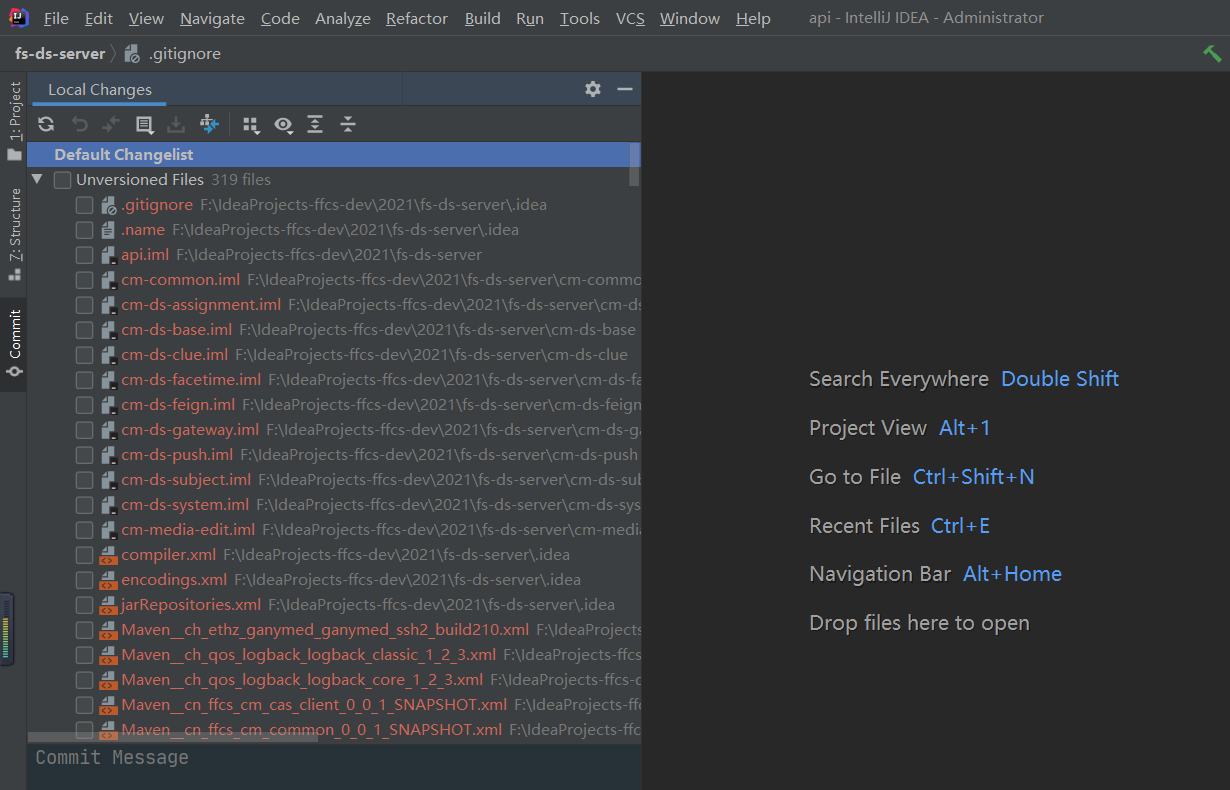The width and height of the screenshot is (1230, 790).
Task: Expand all items using Expand All icon
Action: coord(315,124)
